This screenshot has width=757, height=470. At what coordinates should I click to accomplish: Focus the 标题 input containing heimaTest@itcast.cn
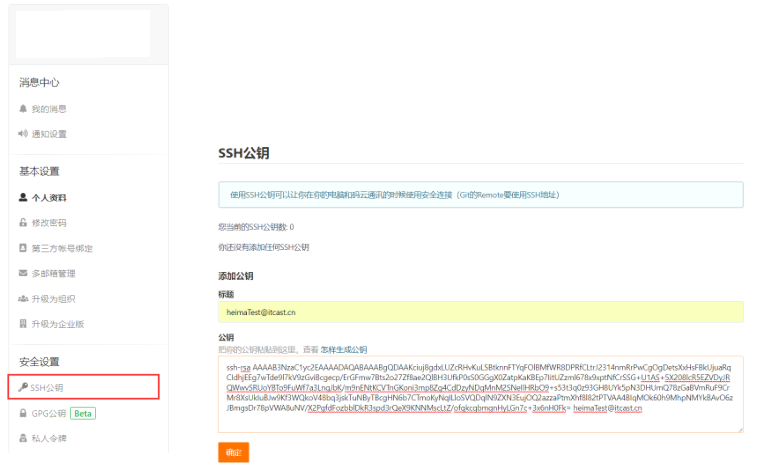pos(481,312)
